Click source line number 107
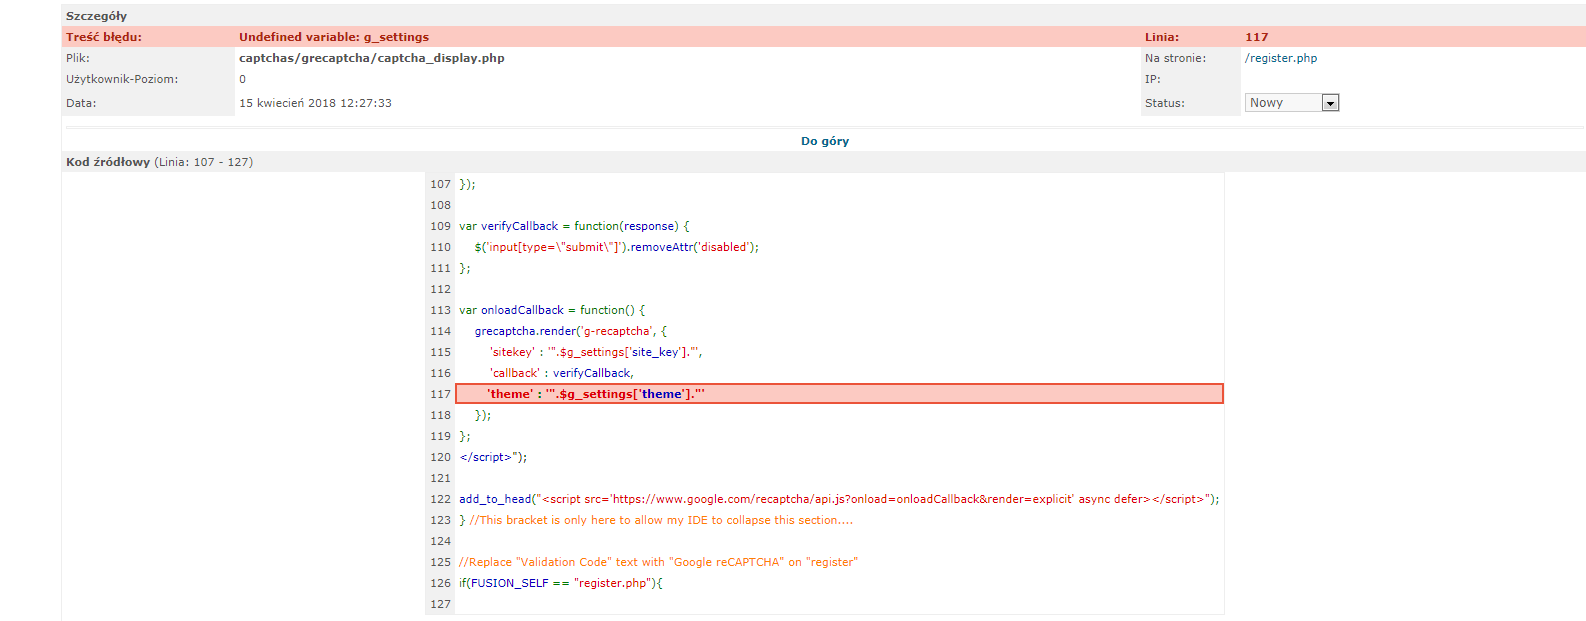This screenshot has width=1586, height=621. click(441, 184)
